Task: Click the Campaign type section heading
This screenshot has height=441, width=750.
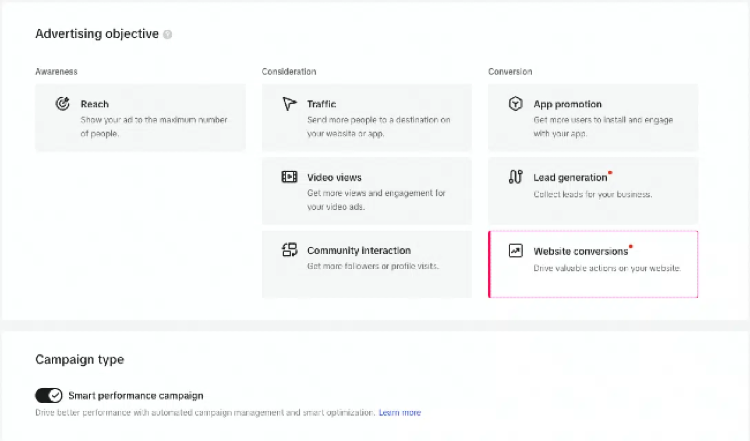Action: click(79, 359)
